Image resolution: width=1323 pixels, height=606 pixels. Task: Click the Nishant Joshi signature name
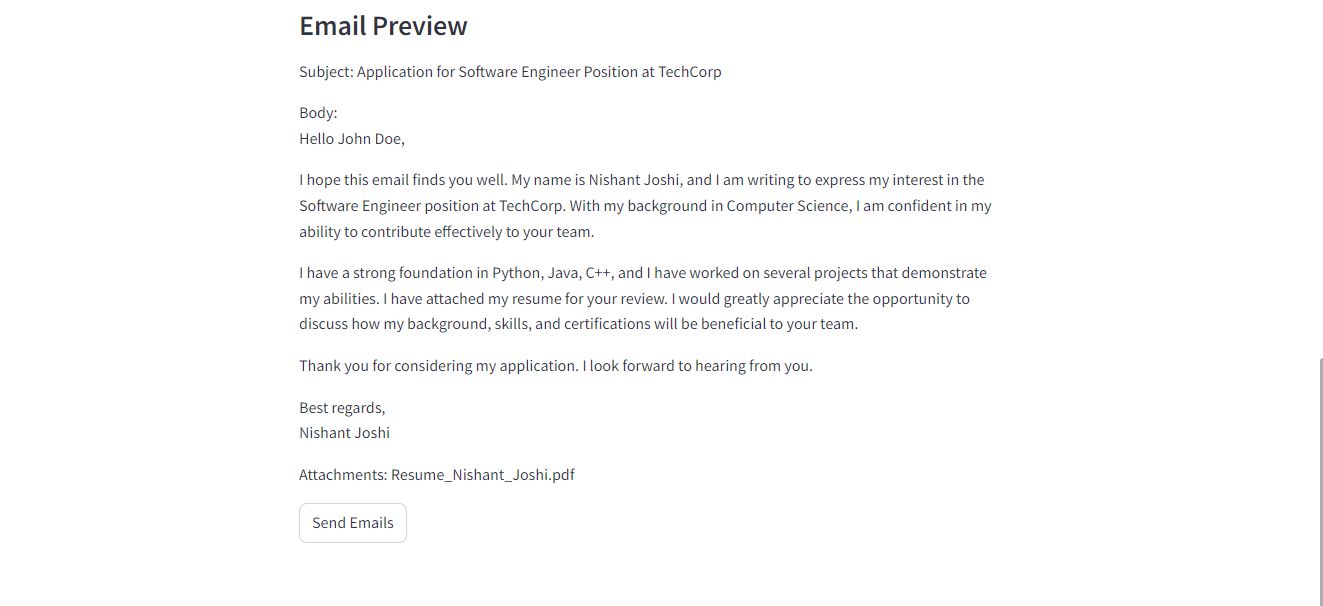click(344, 433)
